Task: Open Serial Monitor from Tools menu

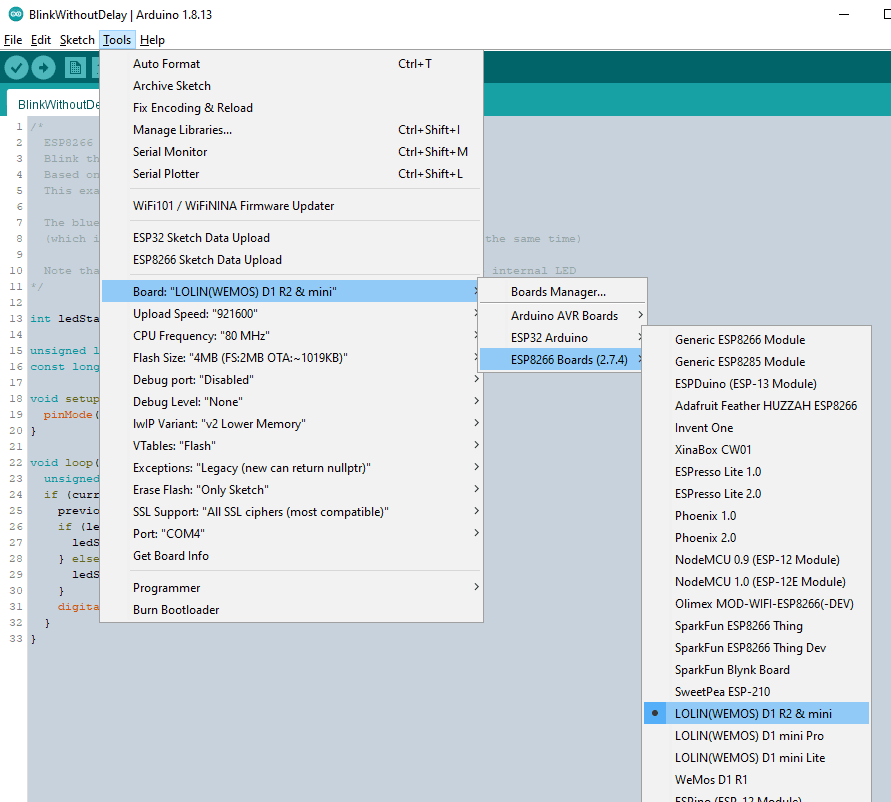Action: 170,151
